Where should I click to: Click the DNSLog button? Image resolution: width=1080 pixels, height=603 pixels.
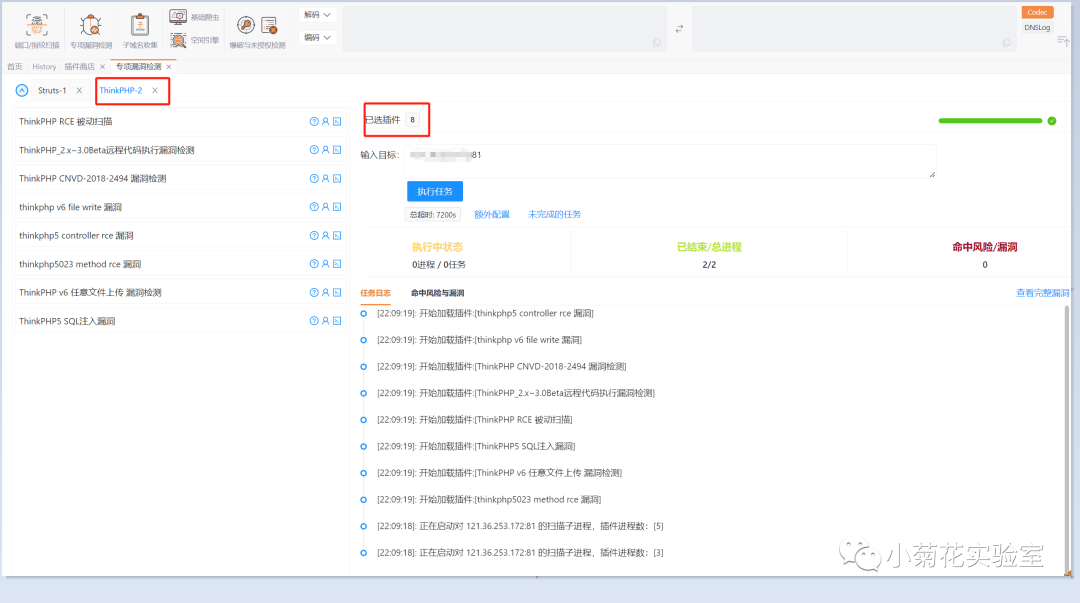pos(1037,28)
